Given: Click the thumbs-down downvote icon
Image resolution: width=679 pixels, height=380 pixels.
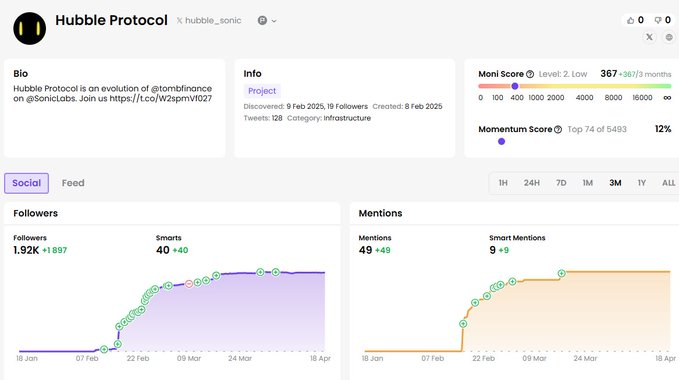Looking at the screenshot, I should point(658,20).
